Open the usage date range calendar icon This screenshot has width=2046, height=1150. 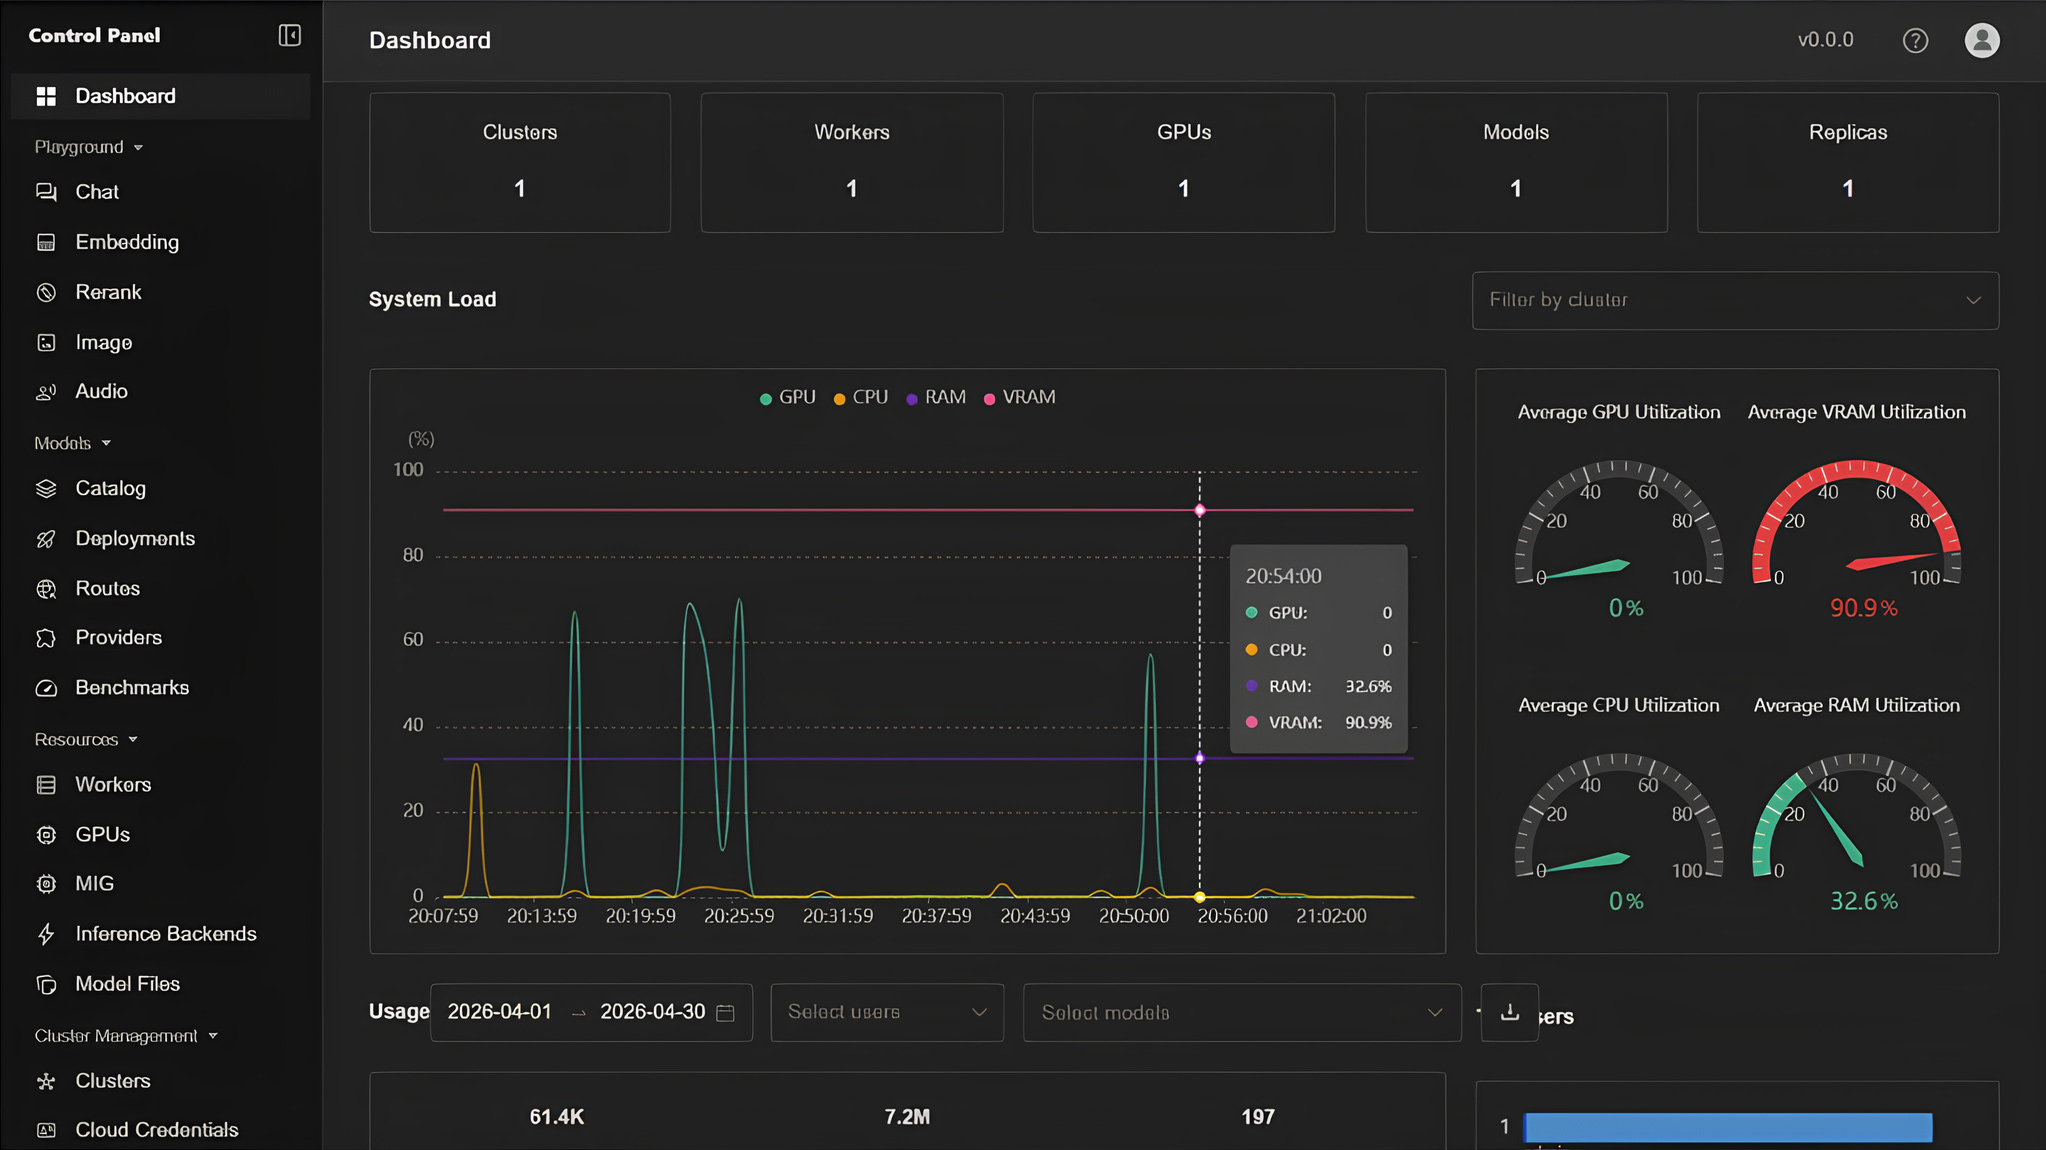[x=726, y=1013]
